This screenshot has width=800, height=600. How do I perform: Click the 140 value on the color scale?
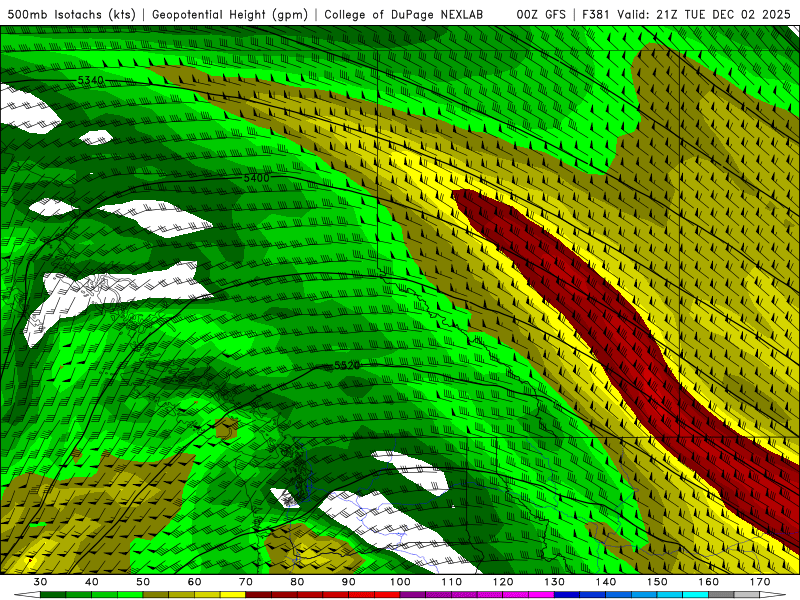pos(606,582)
